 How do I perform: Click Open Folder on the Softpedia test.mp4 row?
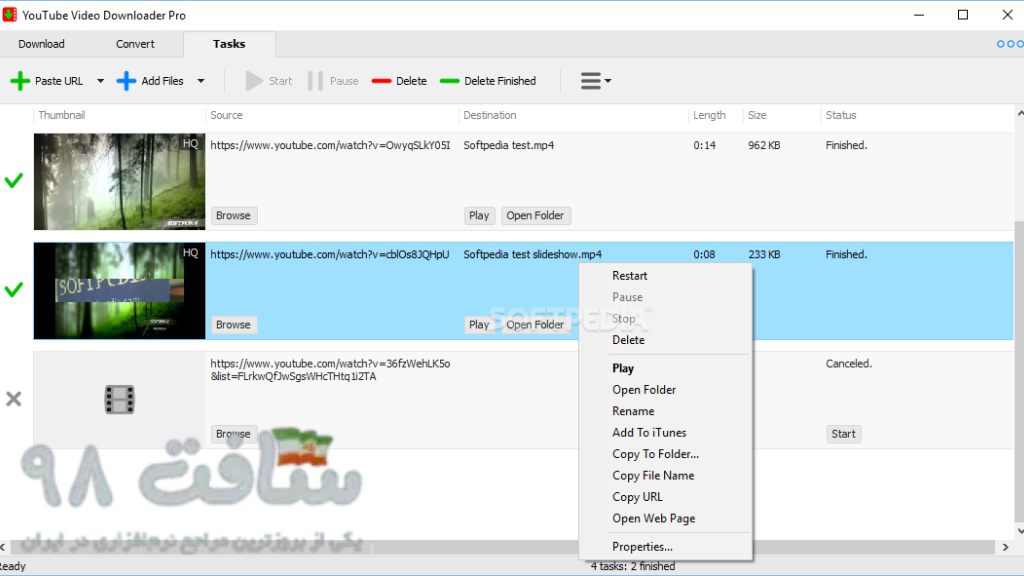pos(536,216)
